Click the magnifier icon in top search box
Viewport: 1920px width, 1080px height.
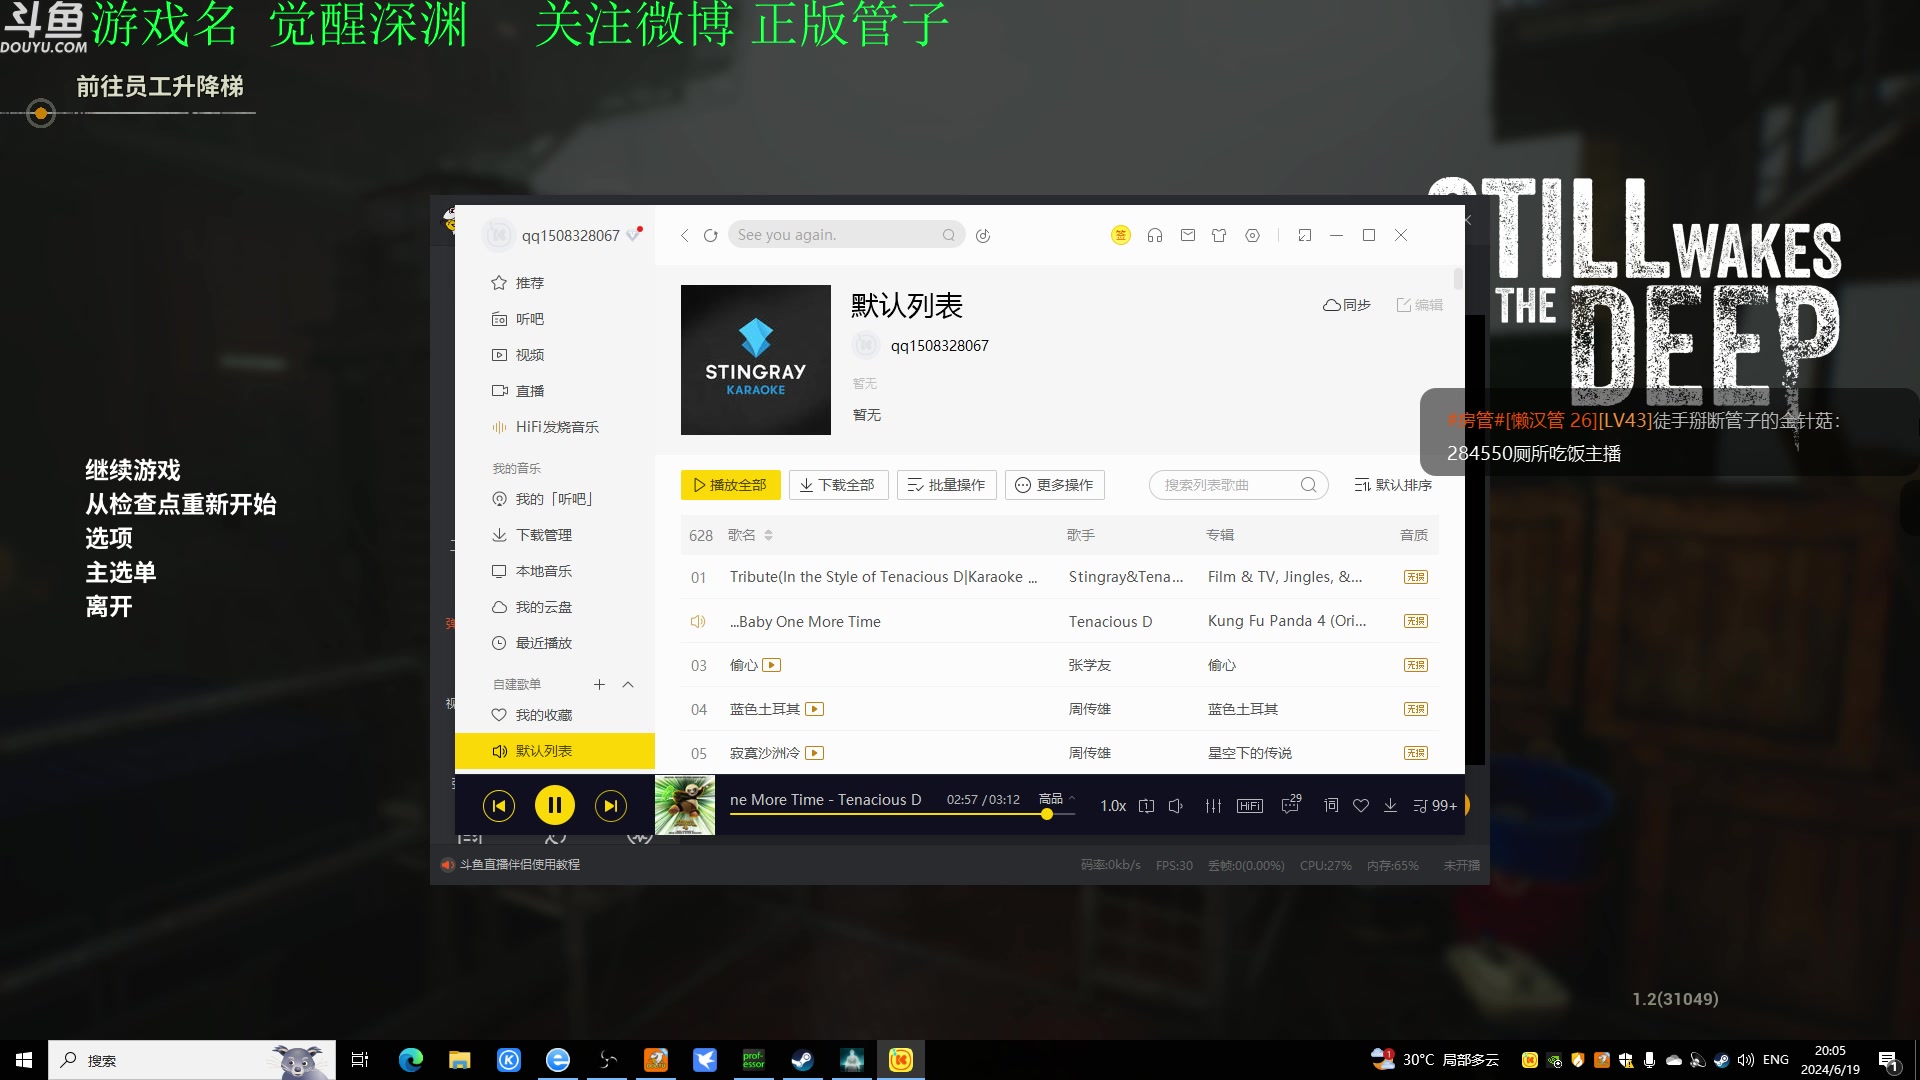click(948, 235)
